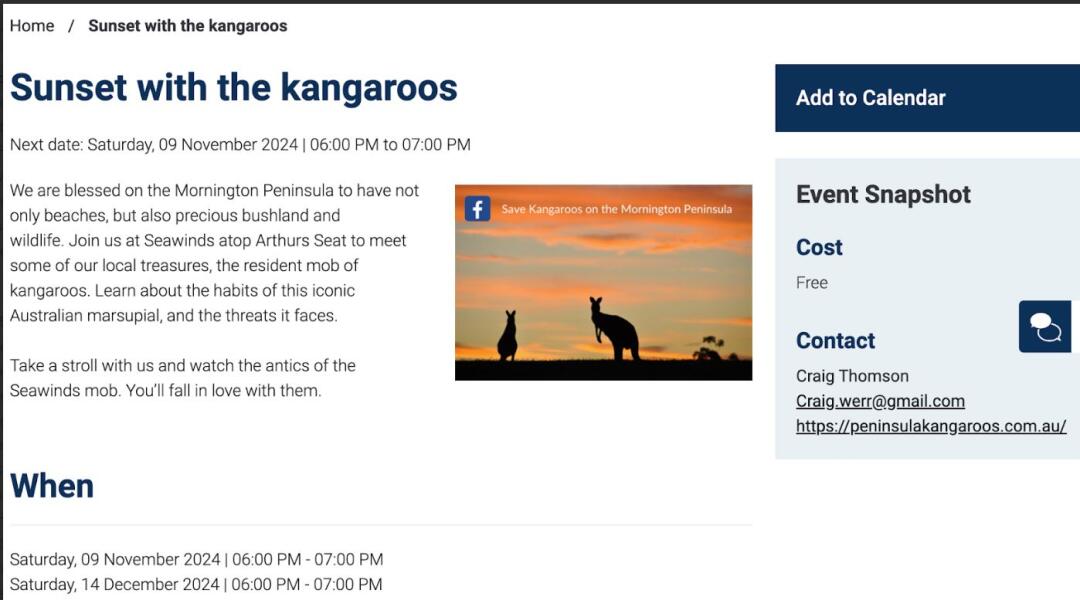Click the Event Snapshot panel heading
1080x600 pixels.
pyautogui.click(x=883, y=194)
